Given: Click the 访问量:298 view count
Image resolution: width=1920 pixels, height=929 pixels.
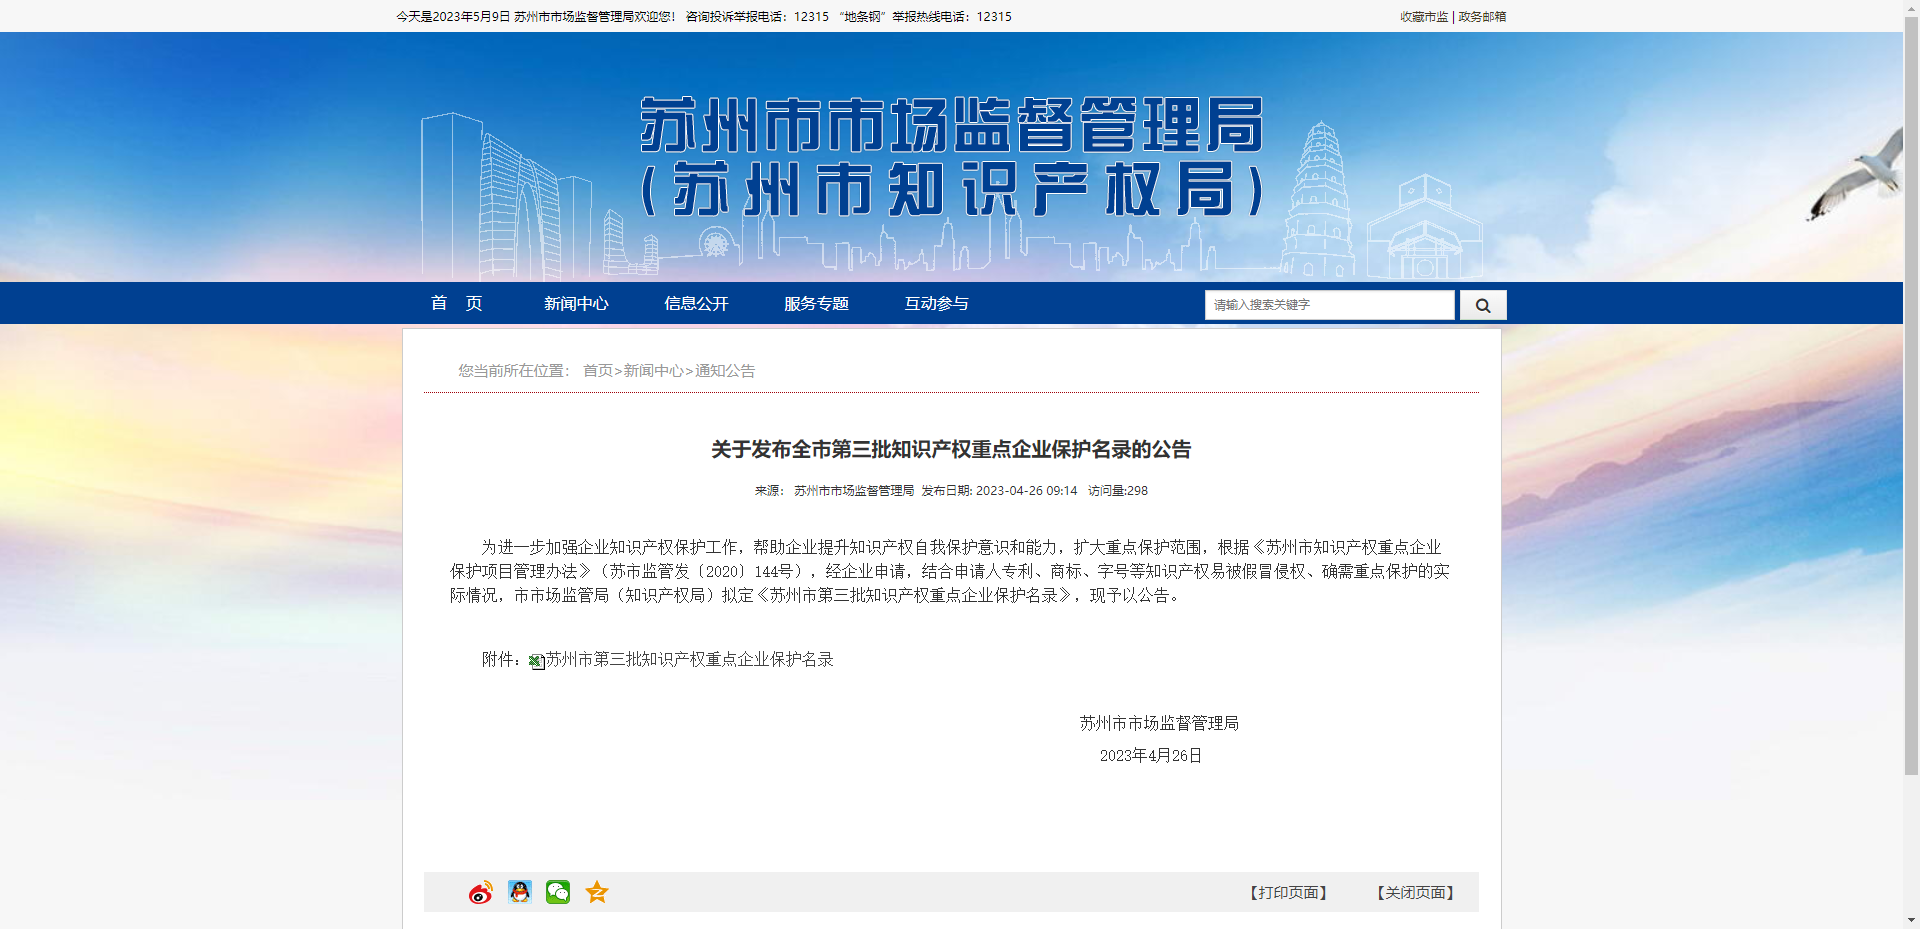Looking at the screenshot, I should (1118, 491).
